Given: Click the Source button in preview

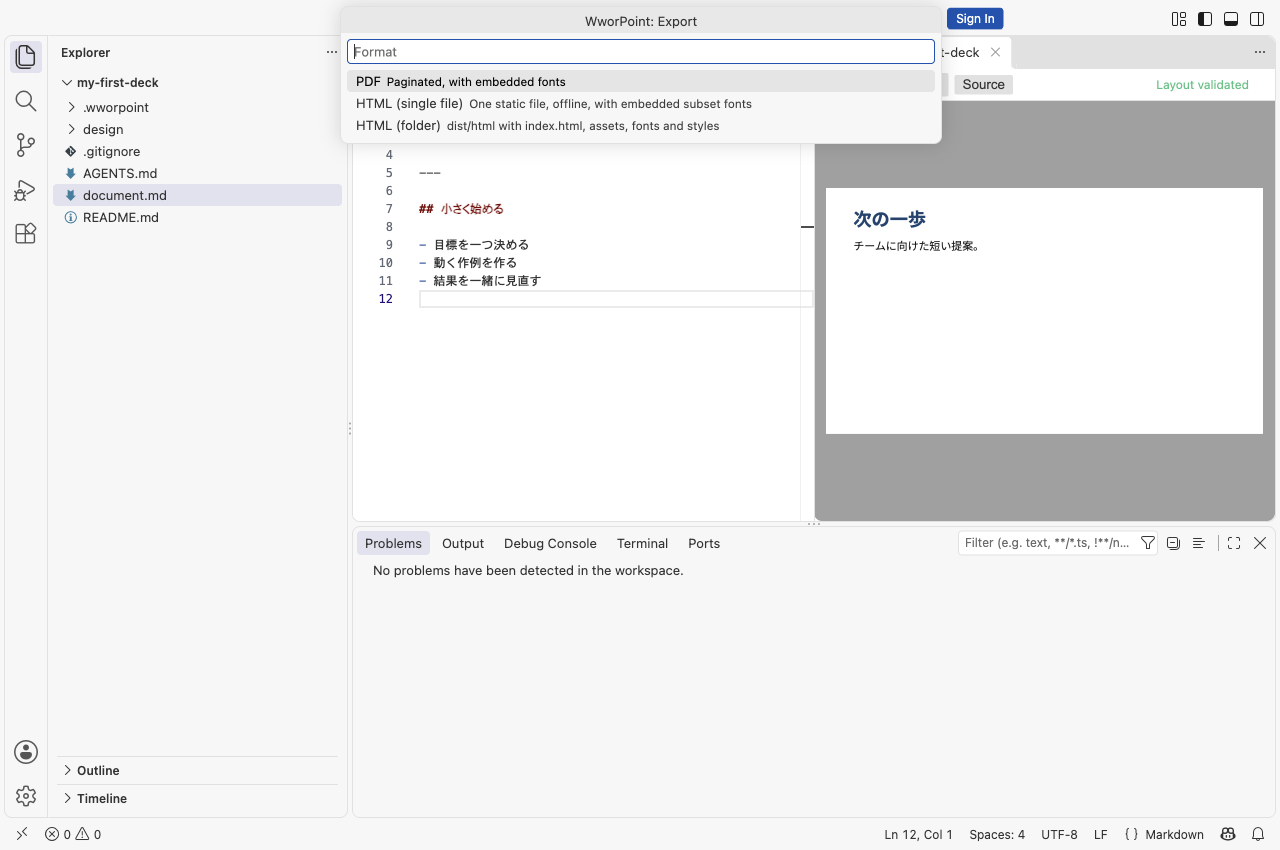Looking at the screenshot, I should [x=983, y=85].
